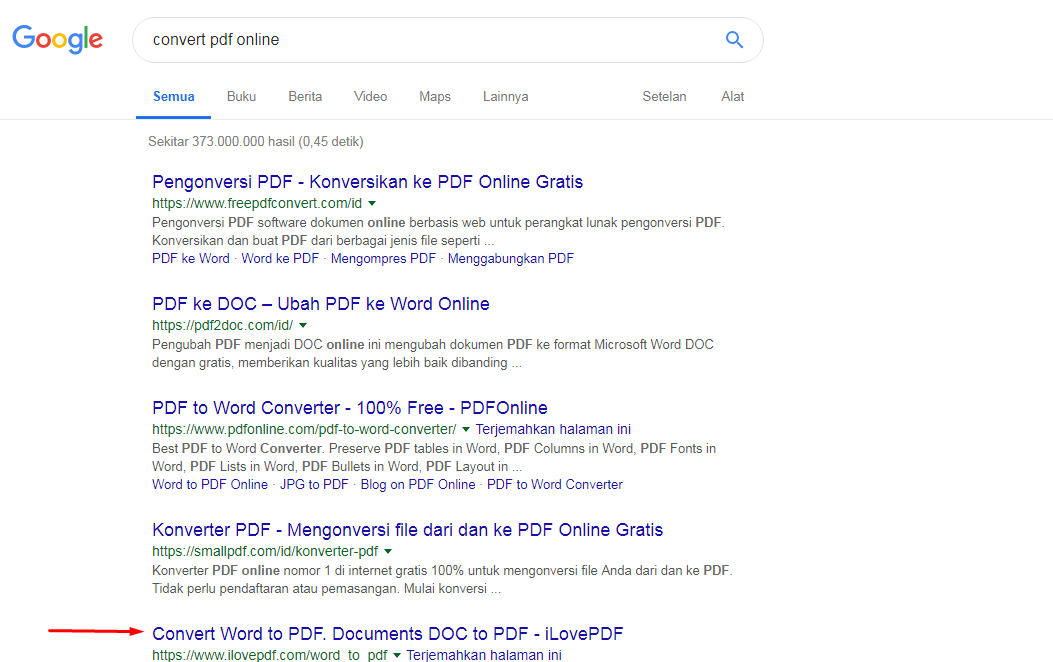Image resolution: width=1053 pixels, height=662 pixels.
Task: Open the 'Menggabungkan PDF' sitelink
Action: point(510,258)
